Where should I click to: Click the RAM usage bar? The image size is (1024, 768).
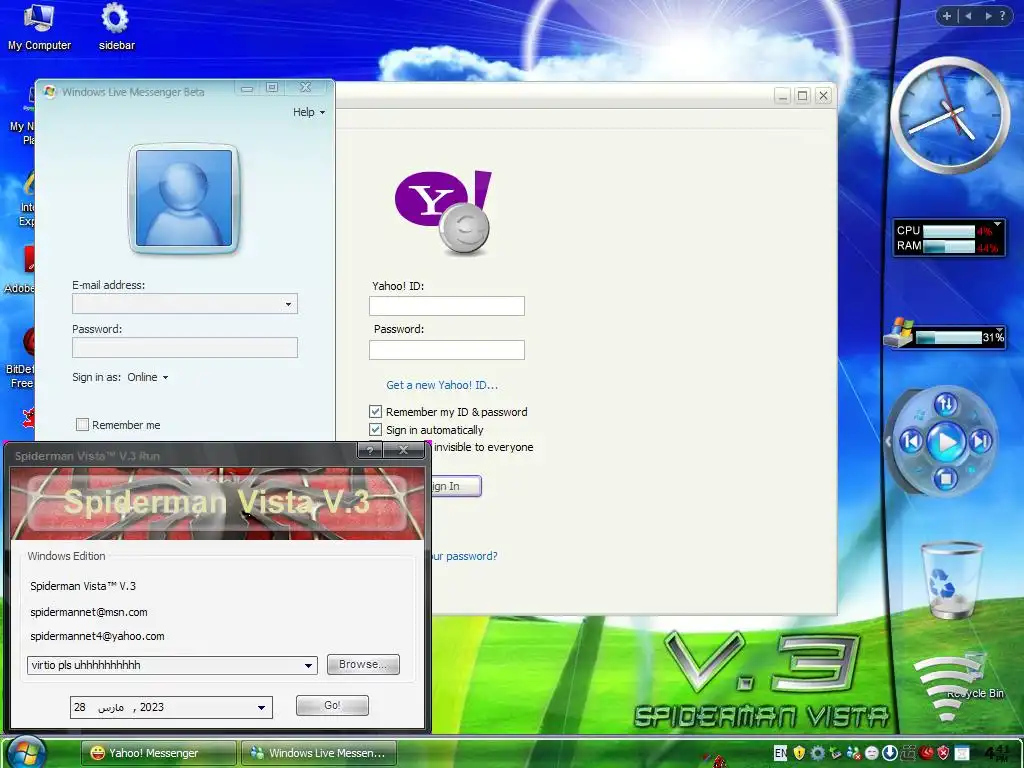point(949,246)
